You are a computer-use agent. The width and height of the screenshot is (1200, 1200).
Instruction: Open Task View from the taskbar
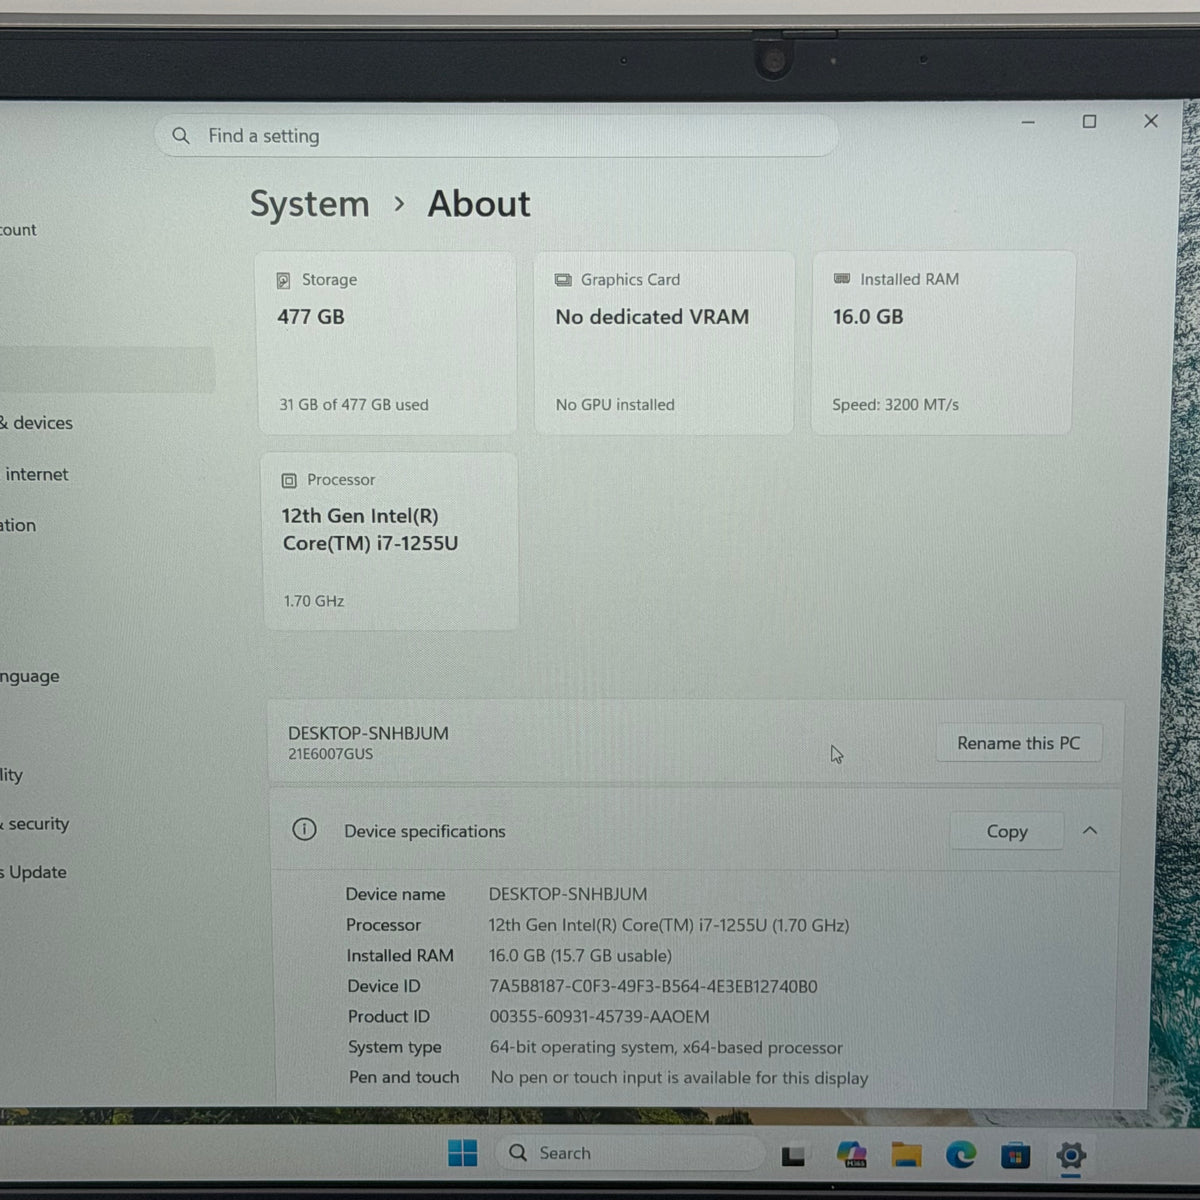(x=794, y=1156)
